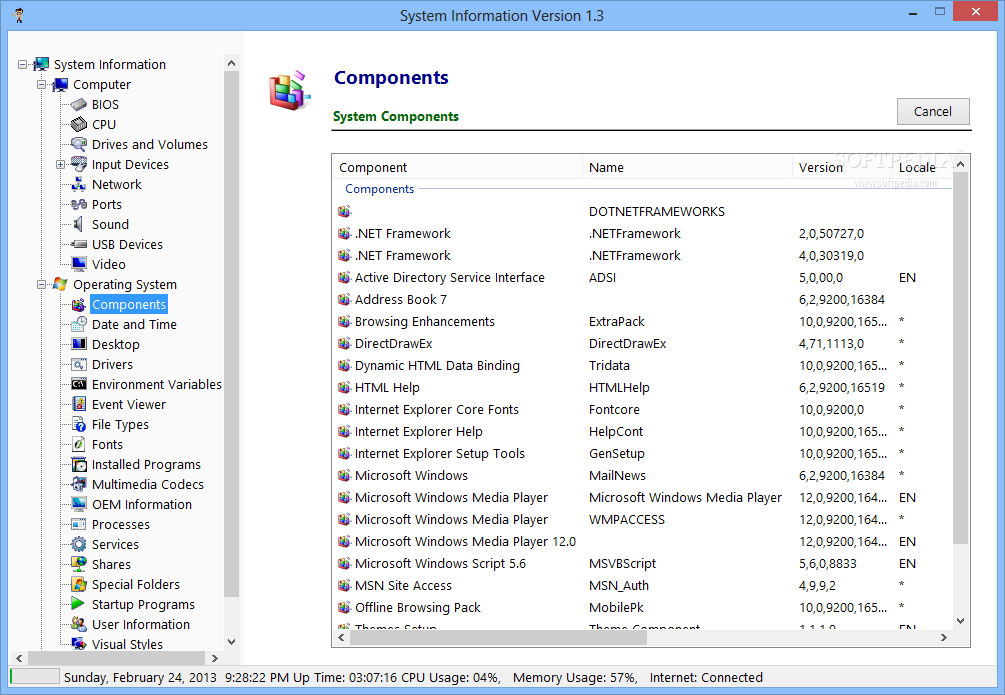Select the Computer tree item
The height and width of the screenshot is (695, 1005).
[x=102, y=85]
